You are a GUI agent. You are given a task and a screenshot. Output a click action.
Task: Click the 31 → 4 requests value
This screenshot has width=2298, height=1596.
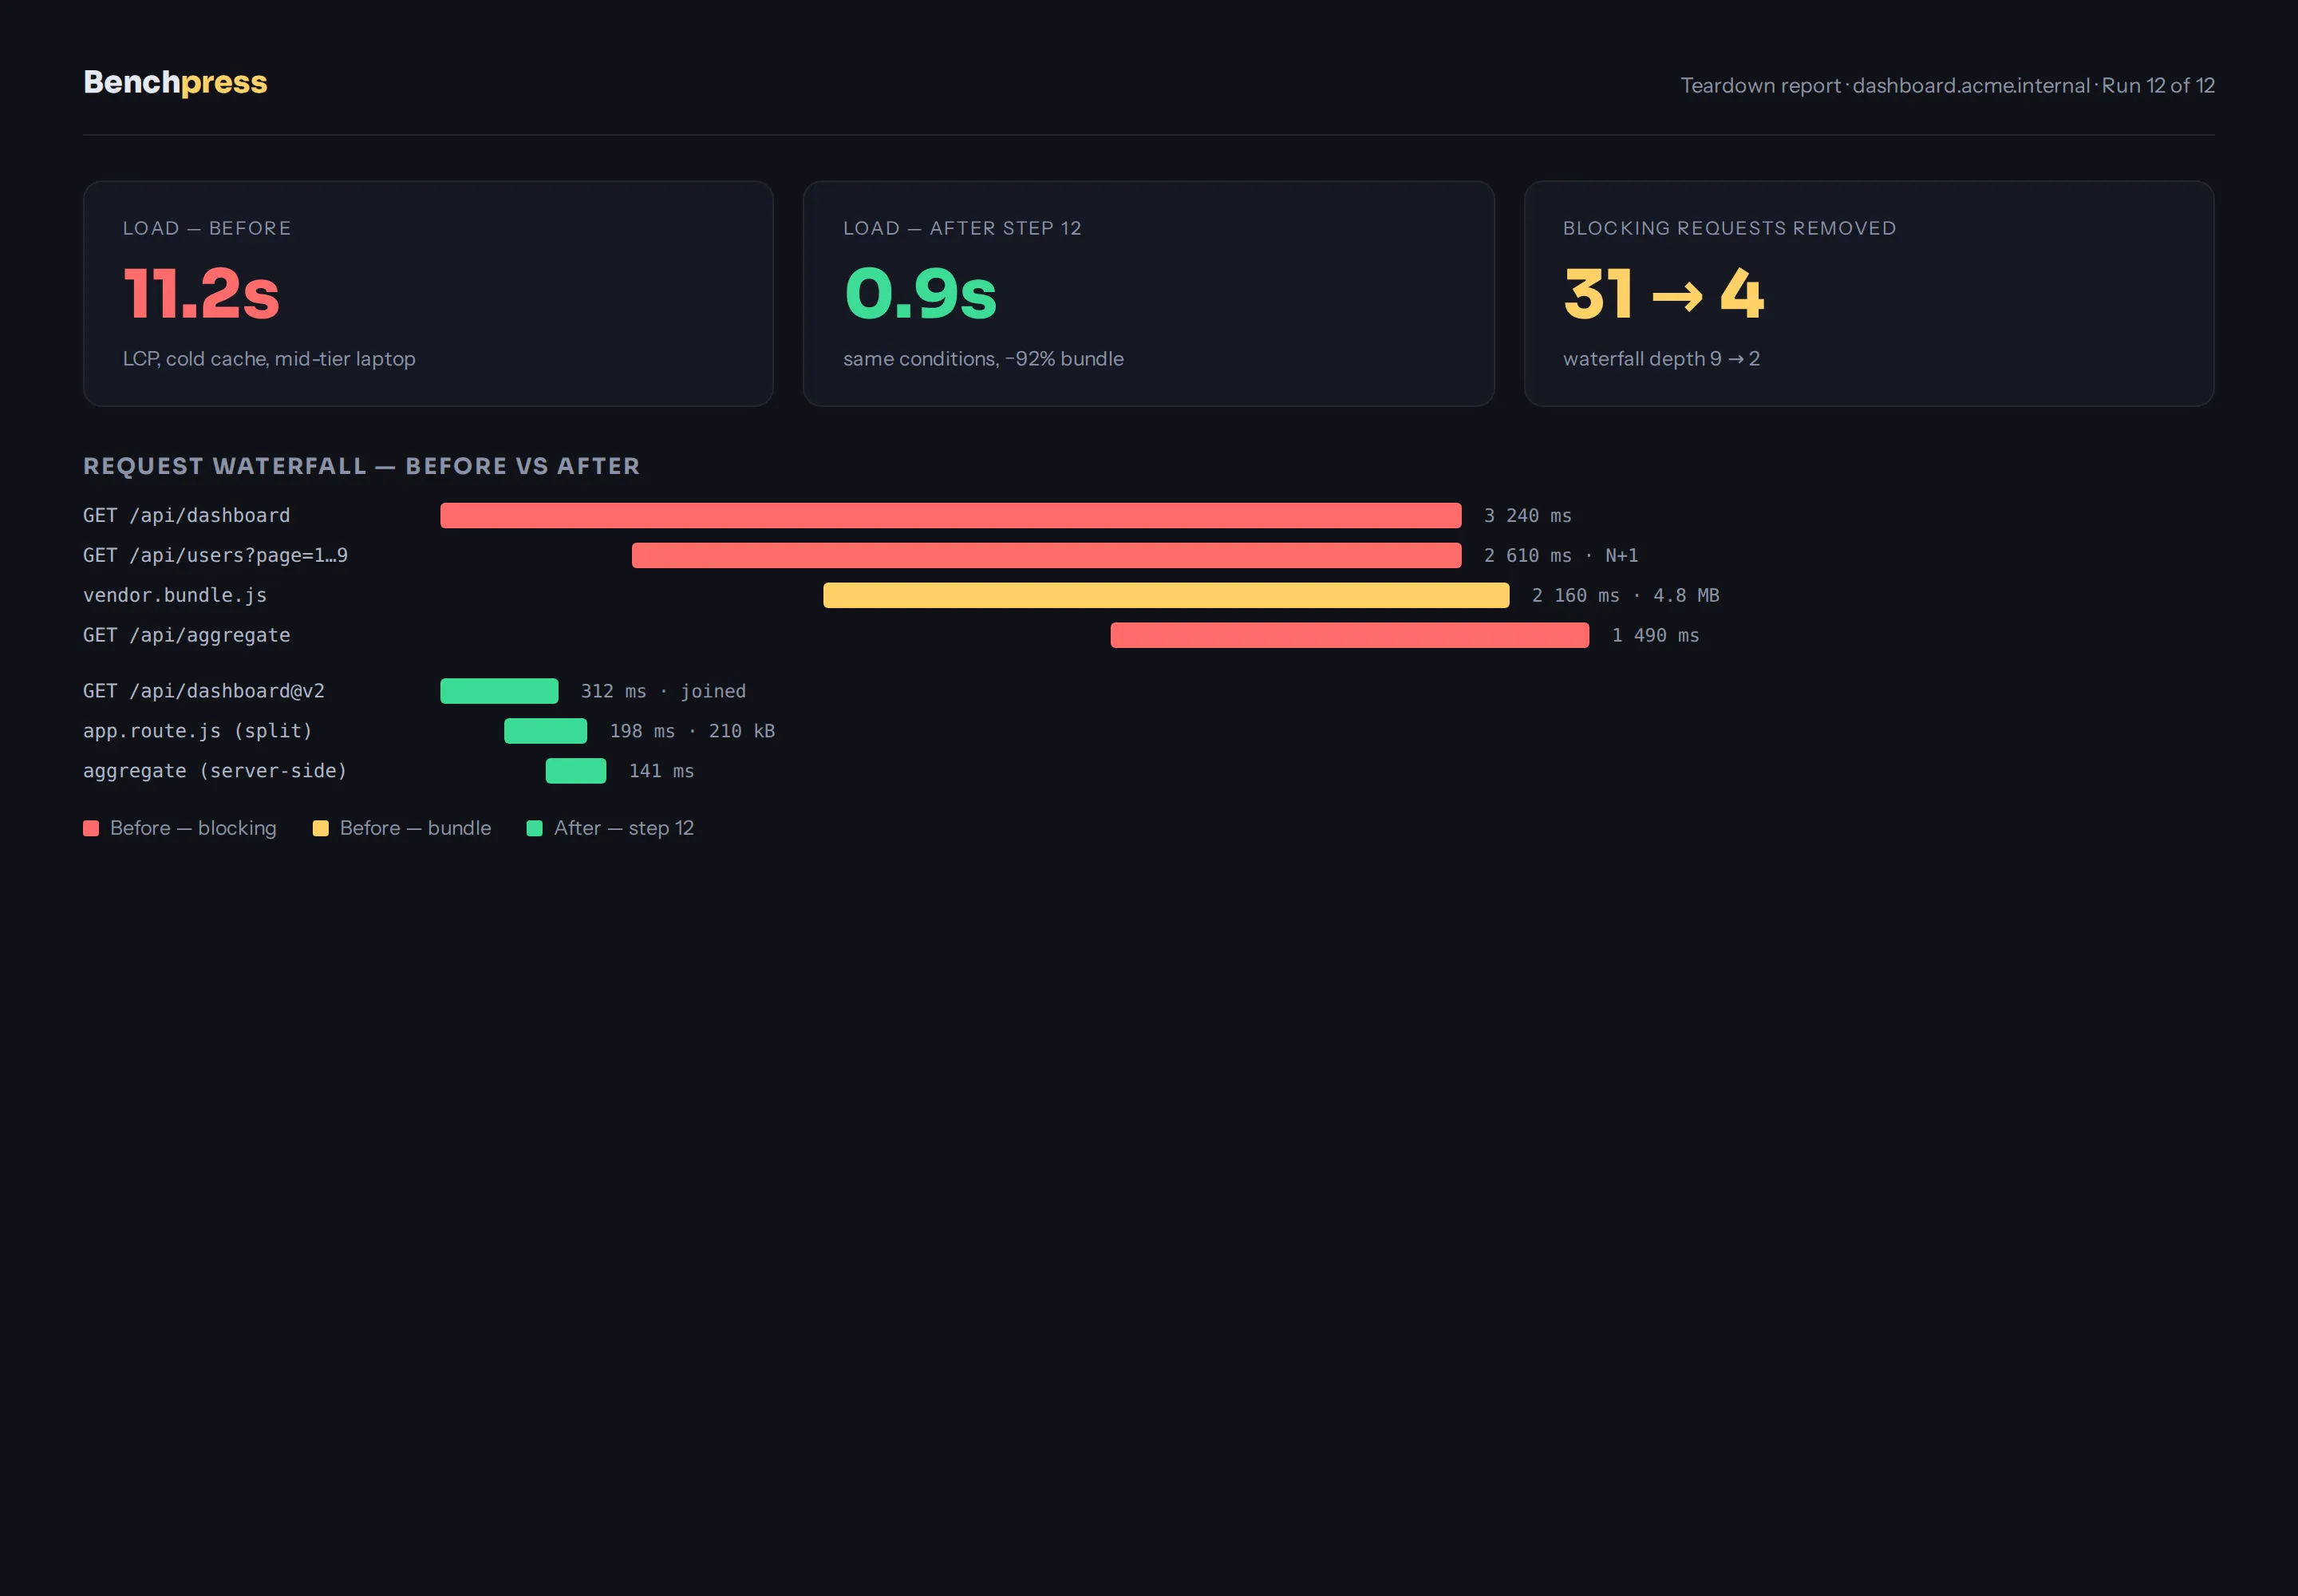tap(1664, 294)
